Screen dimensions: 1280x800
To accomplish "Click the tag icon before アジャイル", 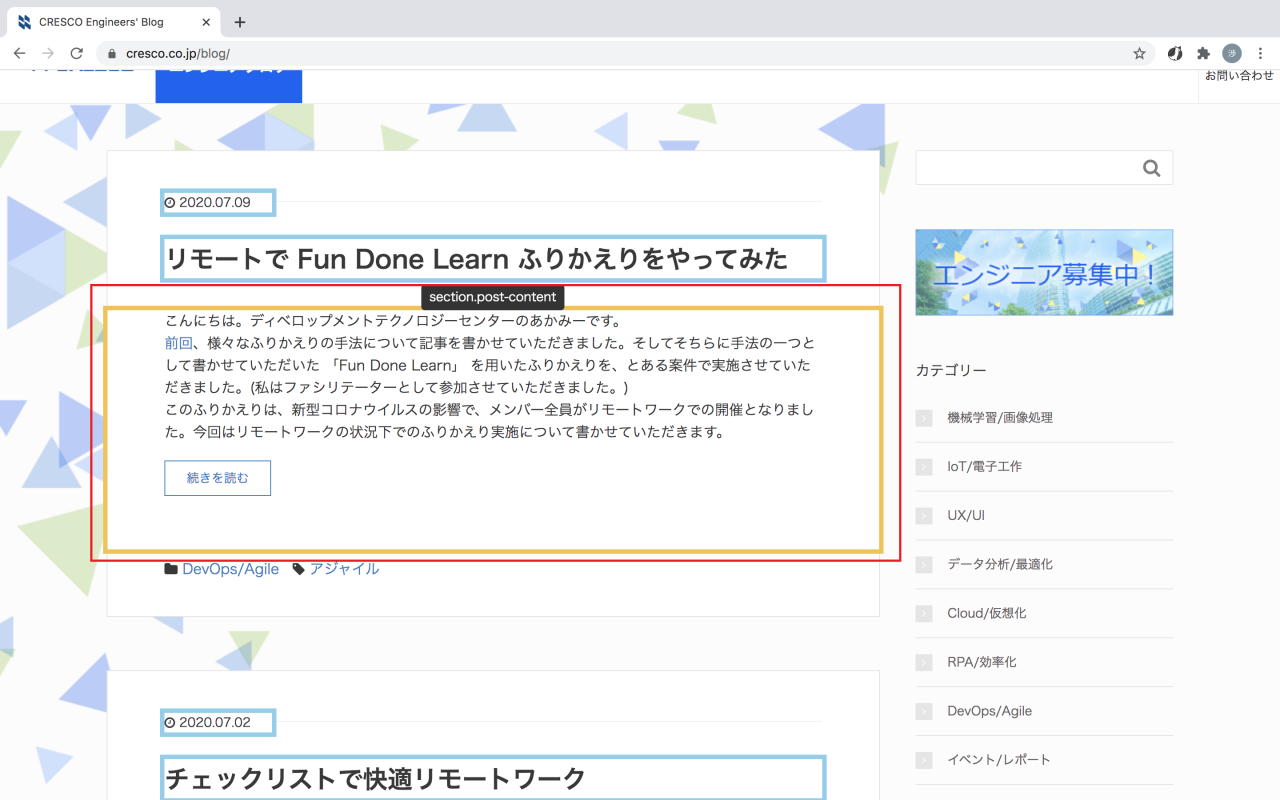I will [298, 569].
